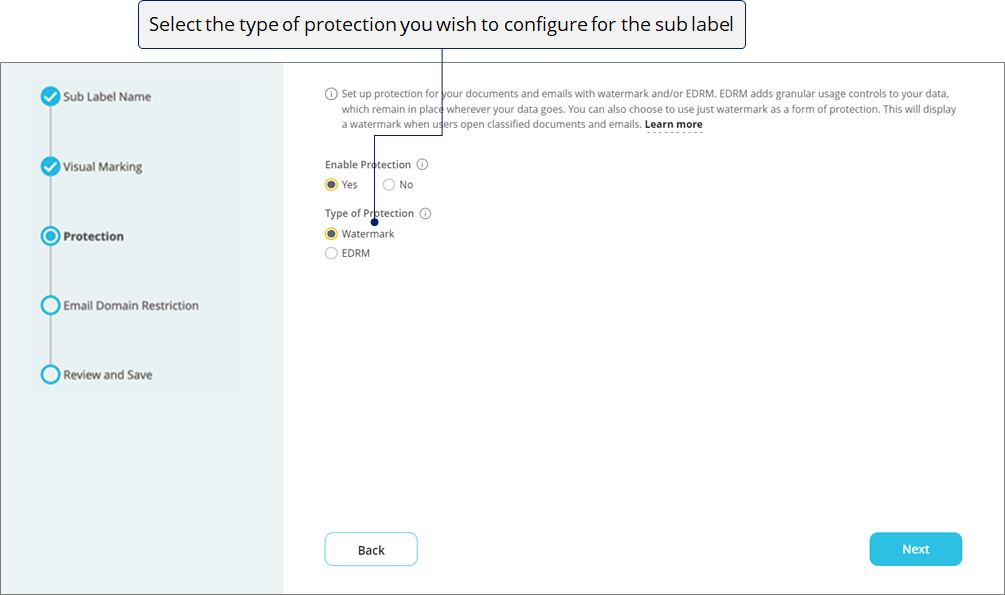Go to the Visual Marking step
The width and height of the screenshot is (1005, 595).
[103, 167]
